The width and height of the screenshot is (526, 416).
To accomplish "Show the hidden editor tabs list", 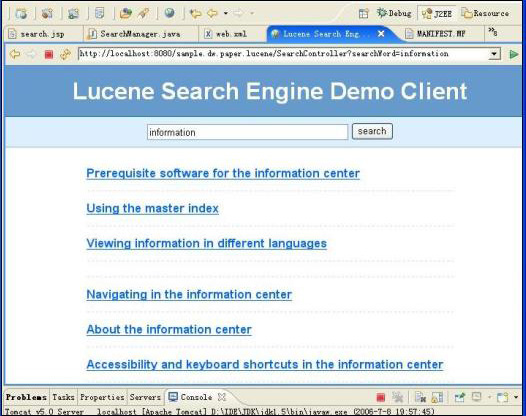I will click(x=493, y=32).
